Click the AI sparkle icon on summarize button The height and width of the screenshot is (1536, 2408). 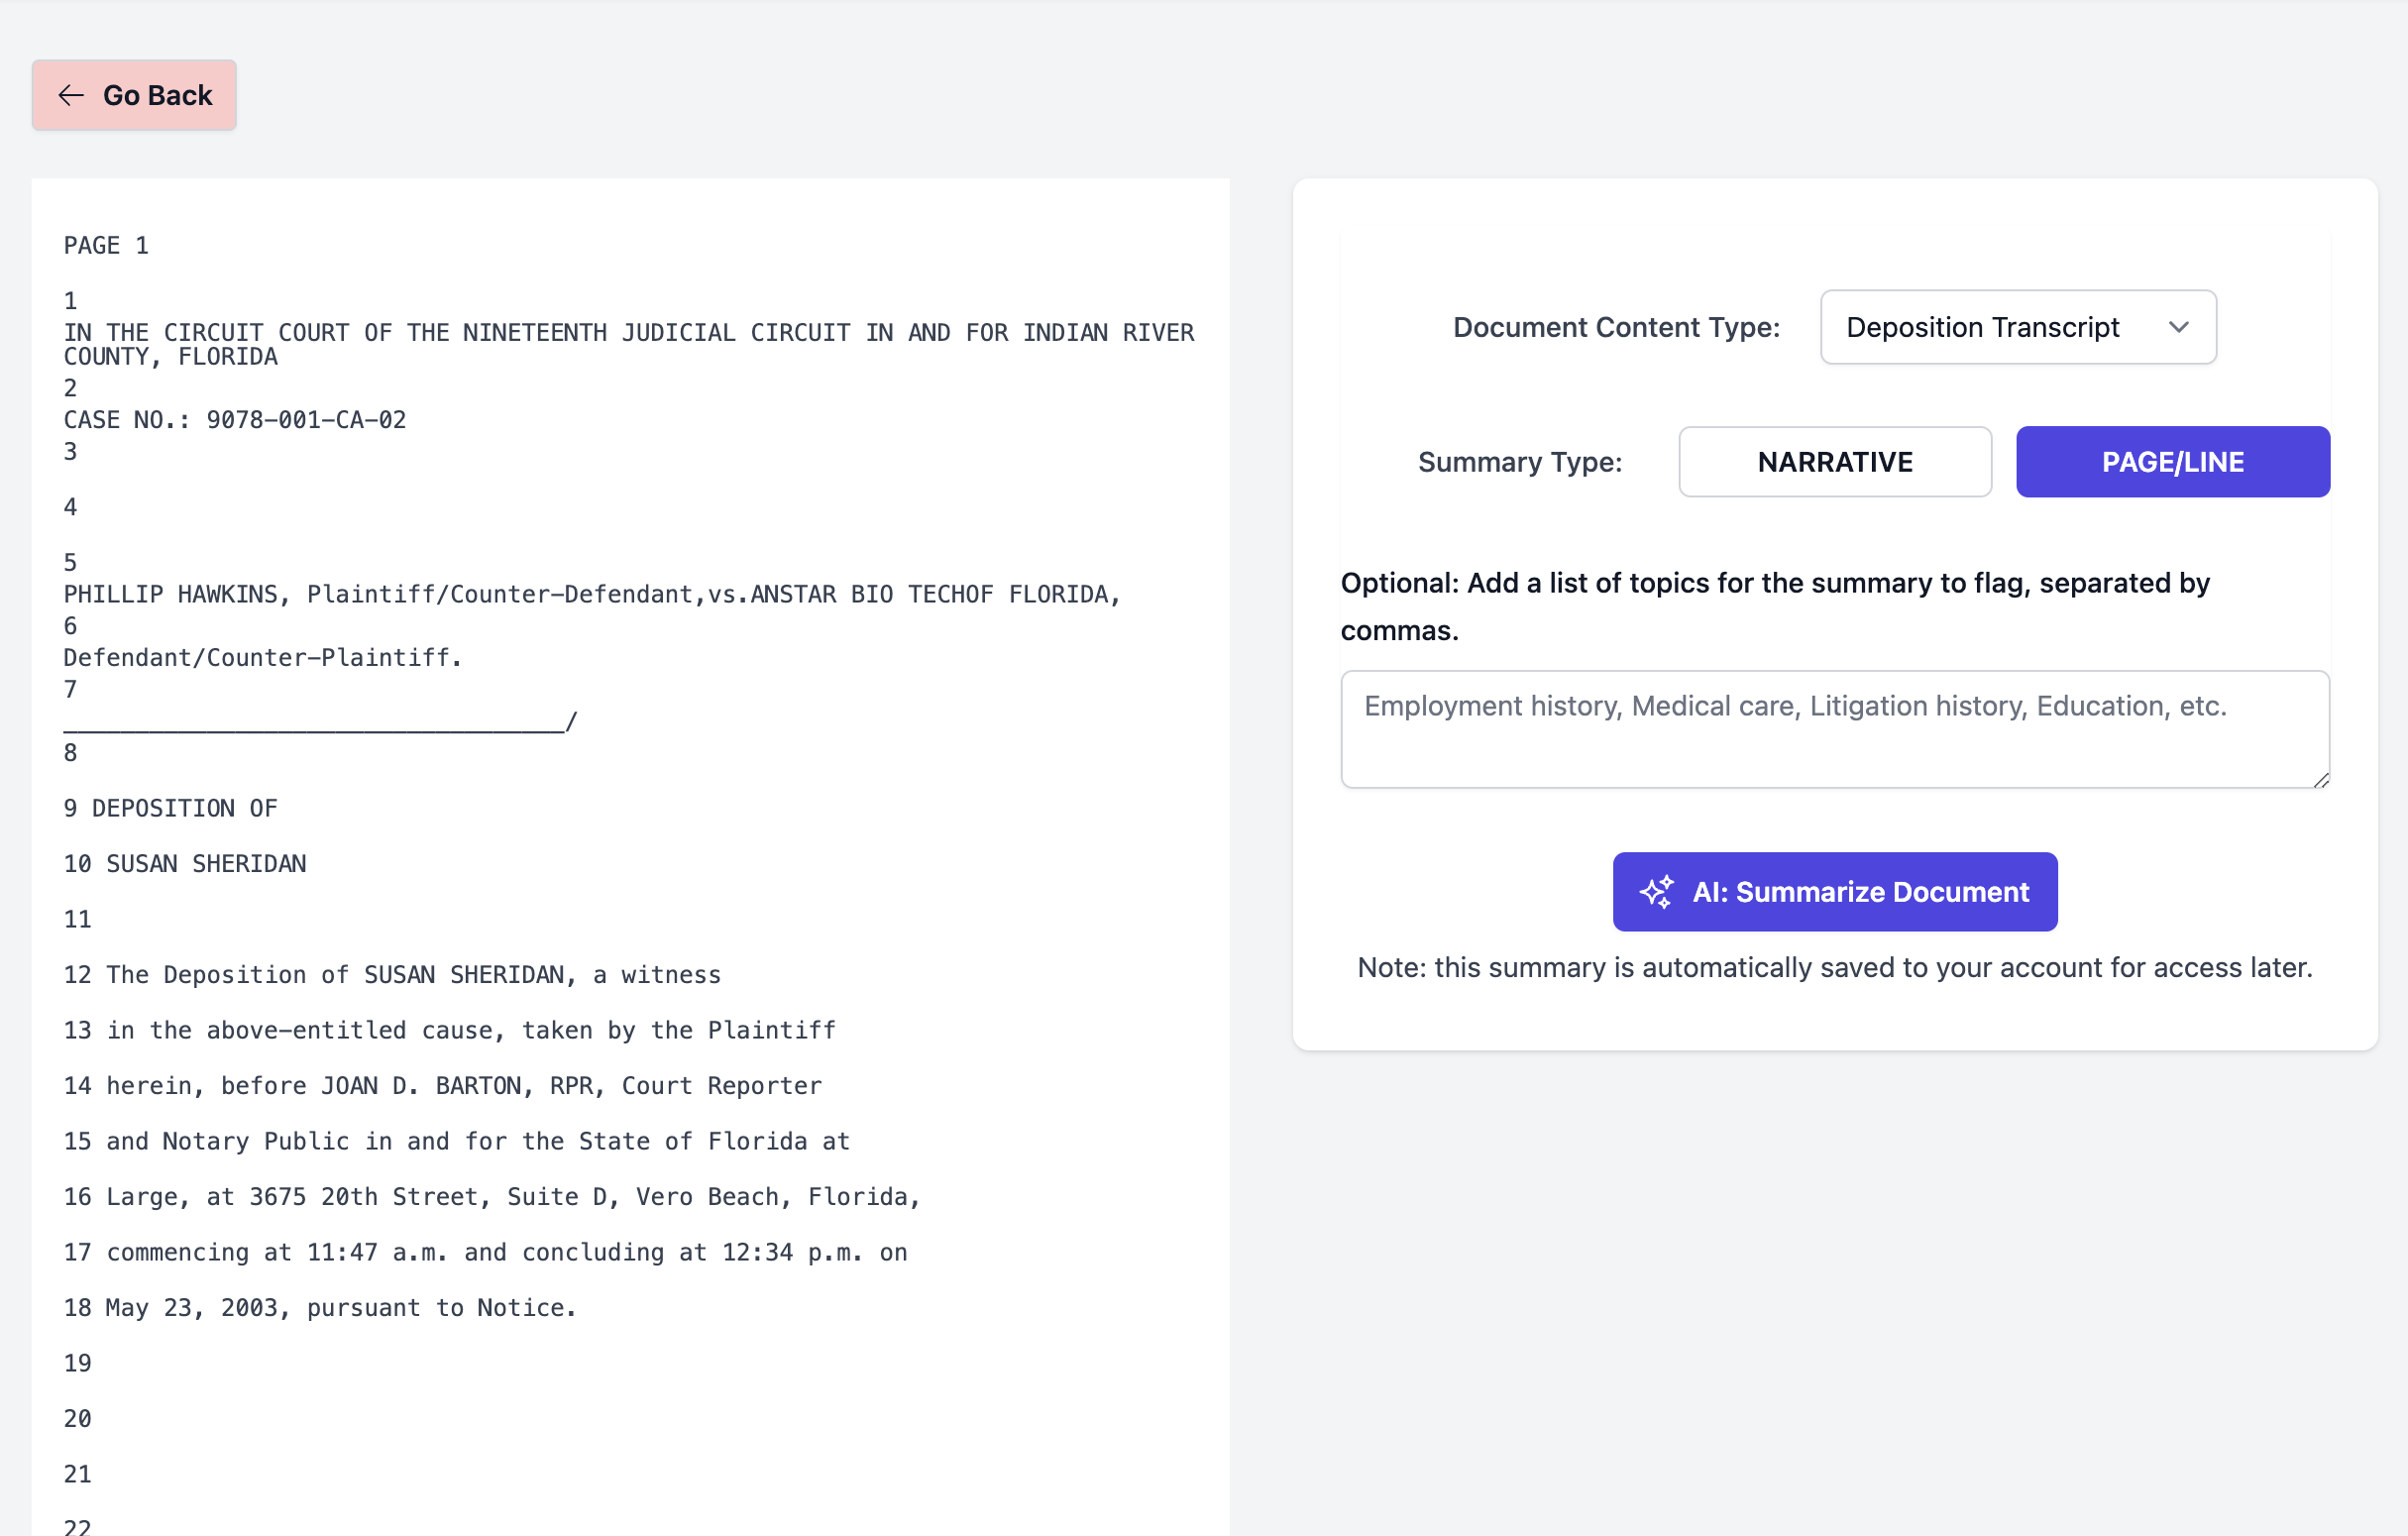[1659, 891]
